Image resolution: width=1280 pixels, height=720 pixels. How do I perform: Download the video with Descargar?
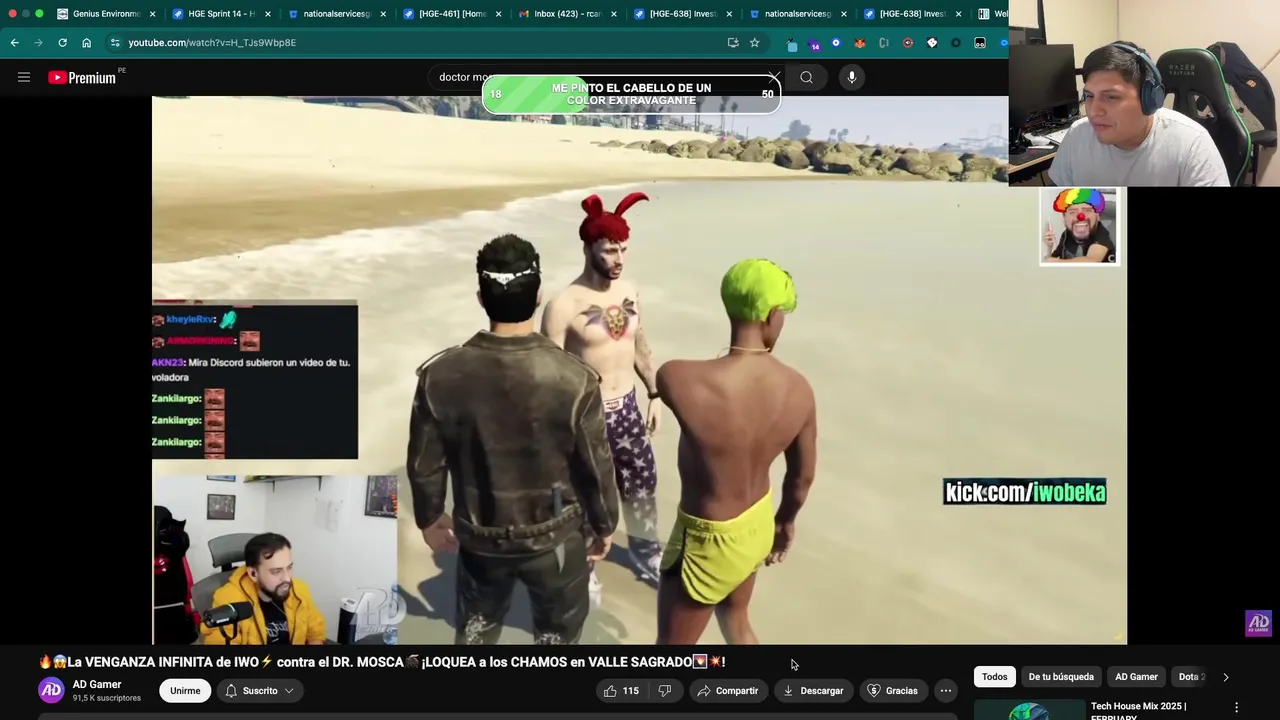(813, 690)
